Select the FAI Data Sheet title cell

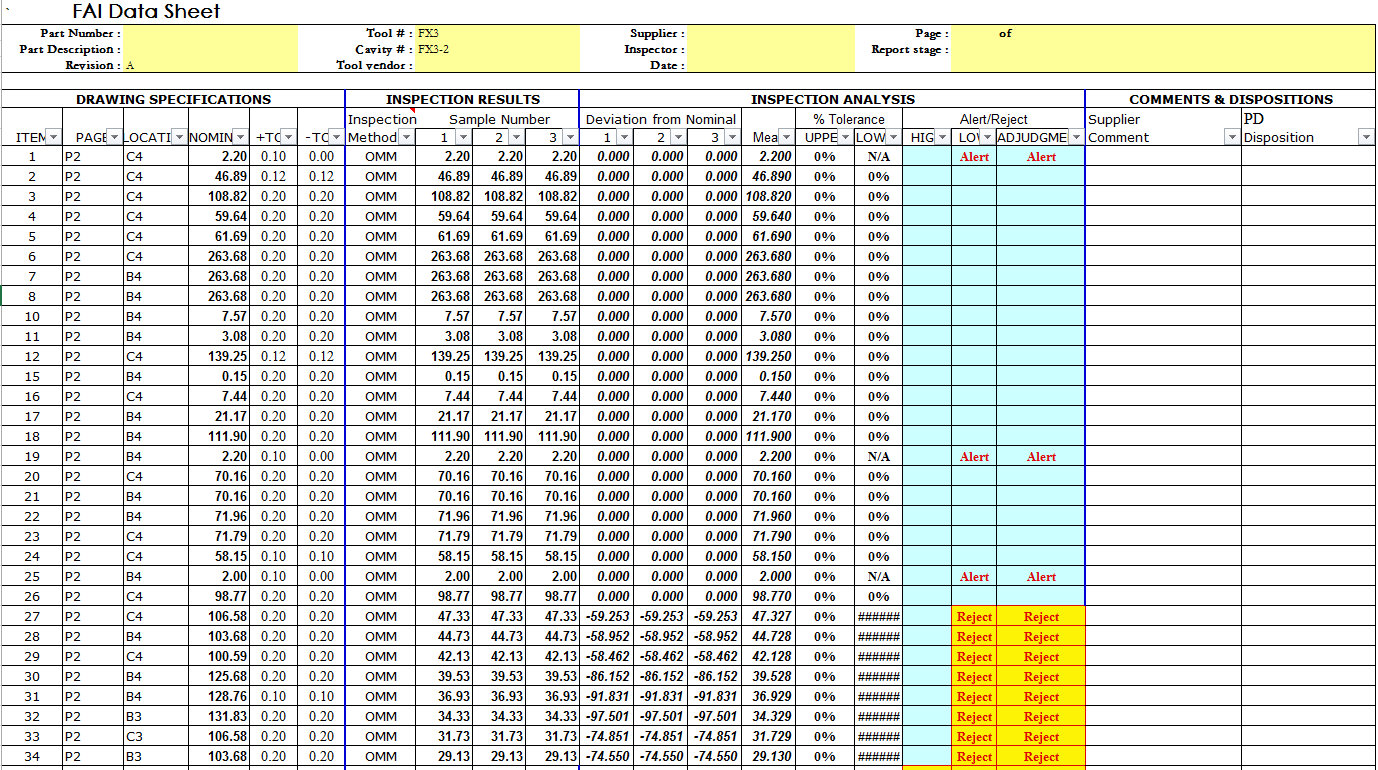(146, 12)
